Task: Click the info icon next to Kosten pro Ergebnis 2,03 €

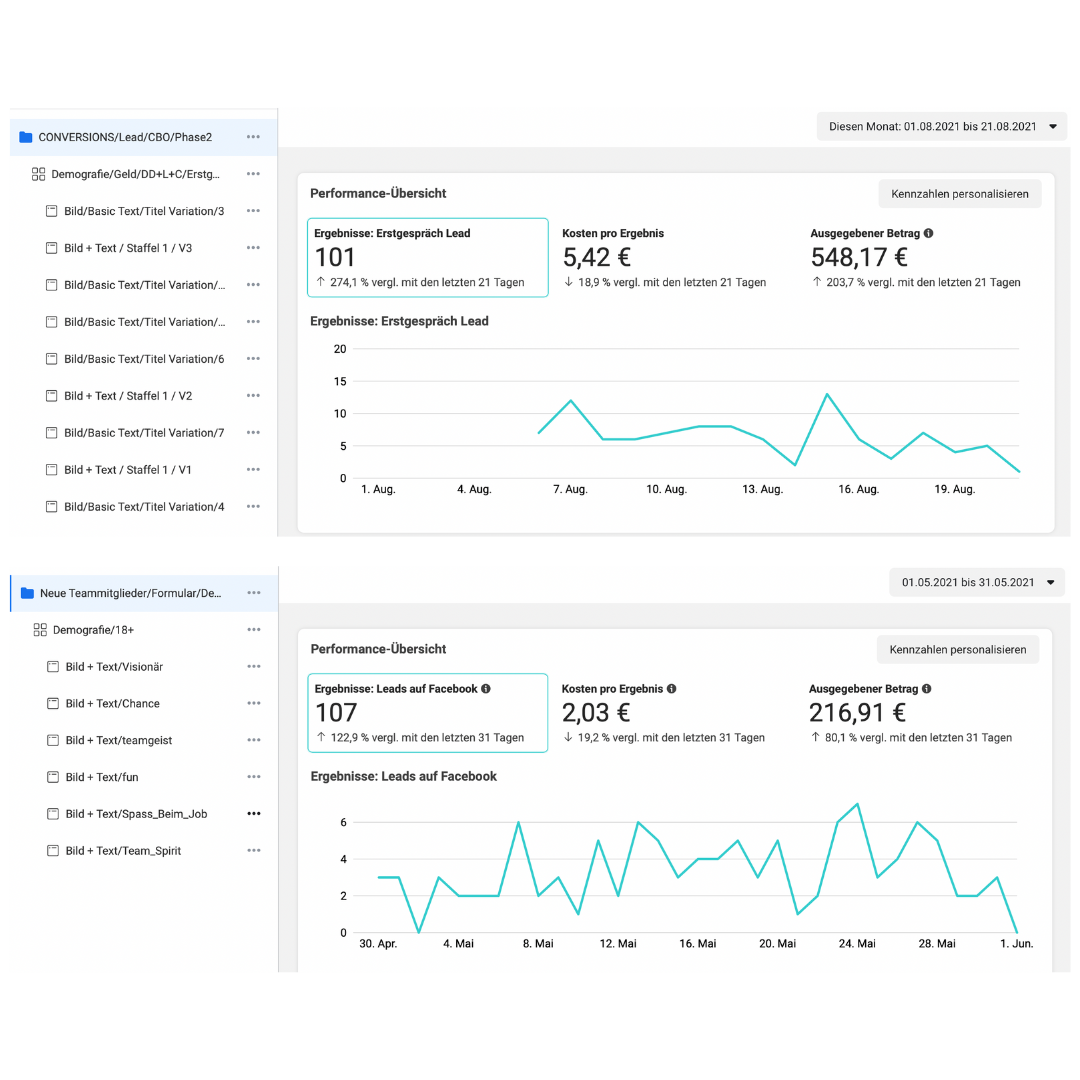Action: 672,689
